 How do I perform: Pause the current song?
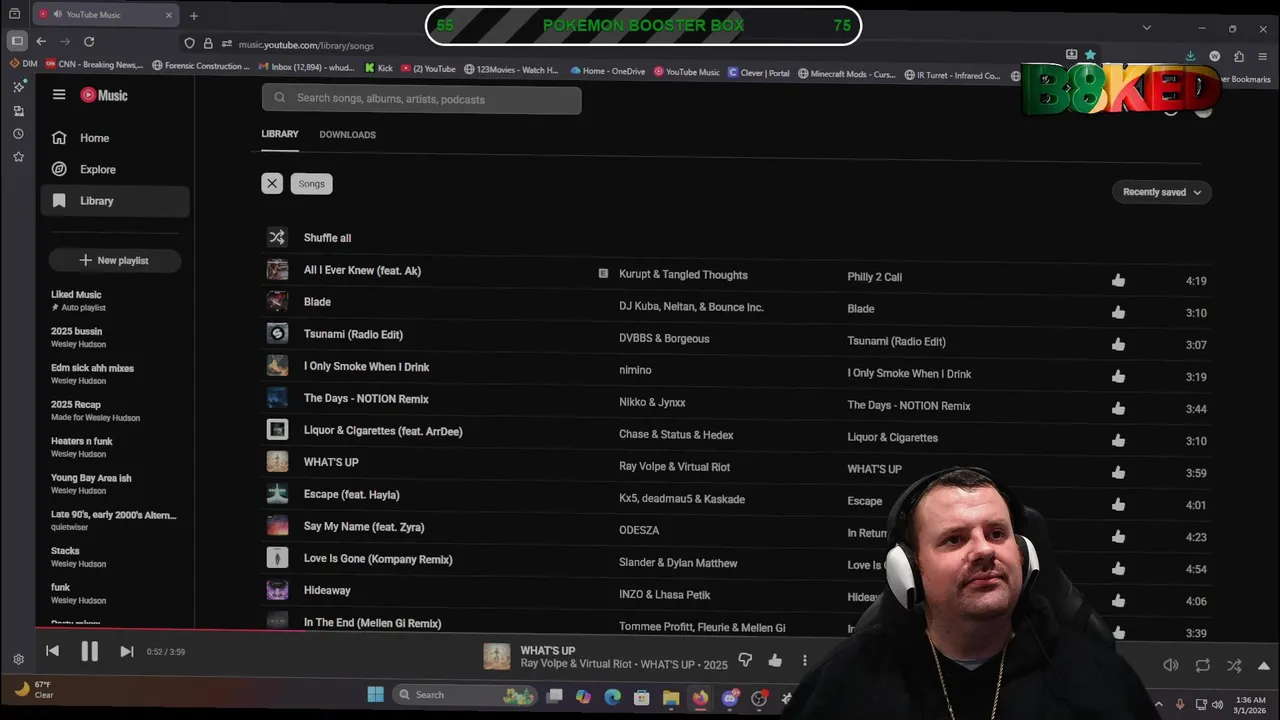(89, 651)
